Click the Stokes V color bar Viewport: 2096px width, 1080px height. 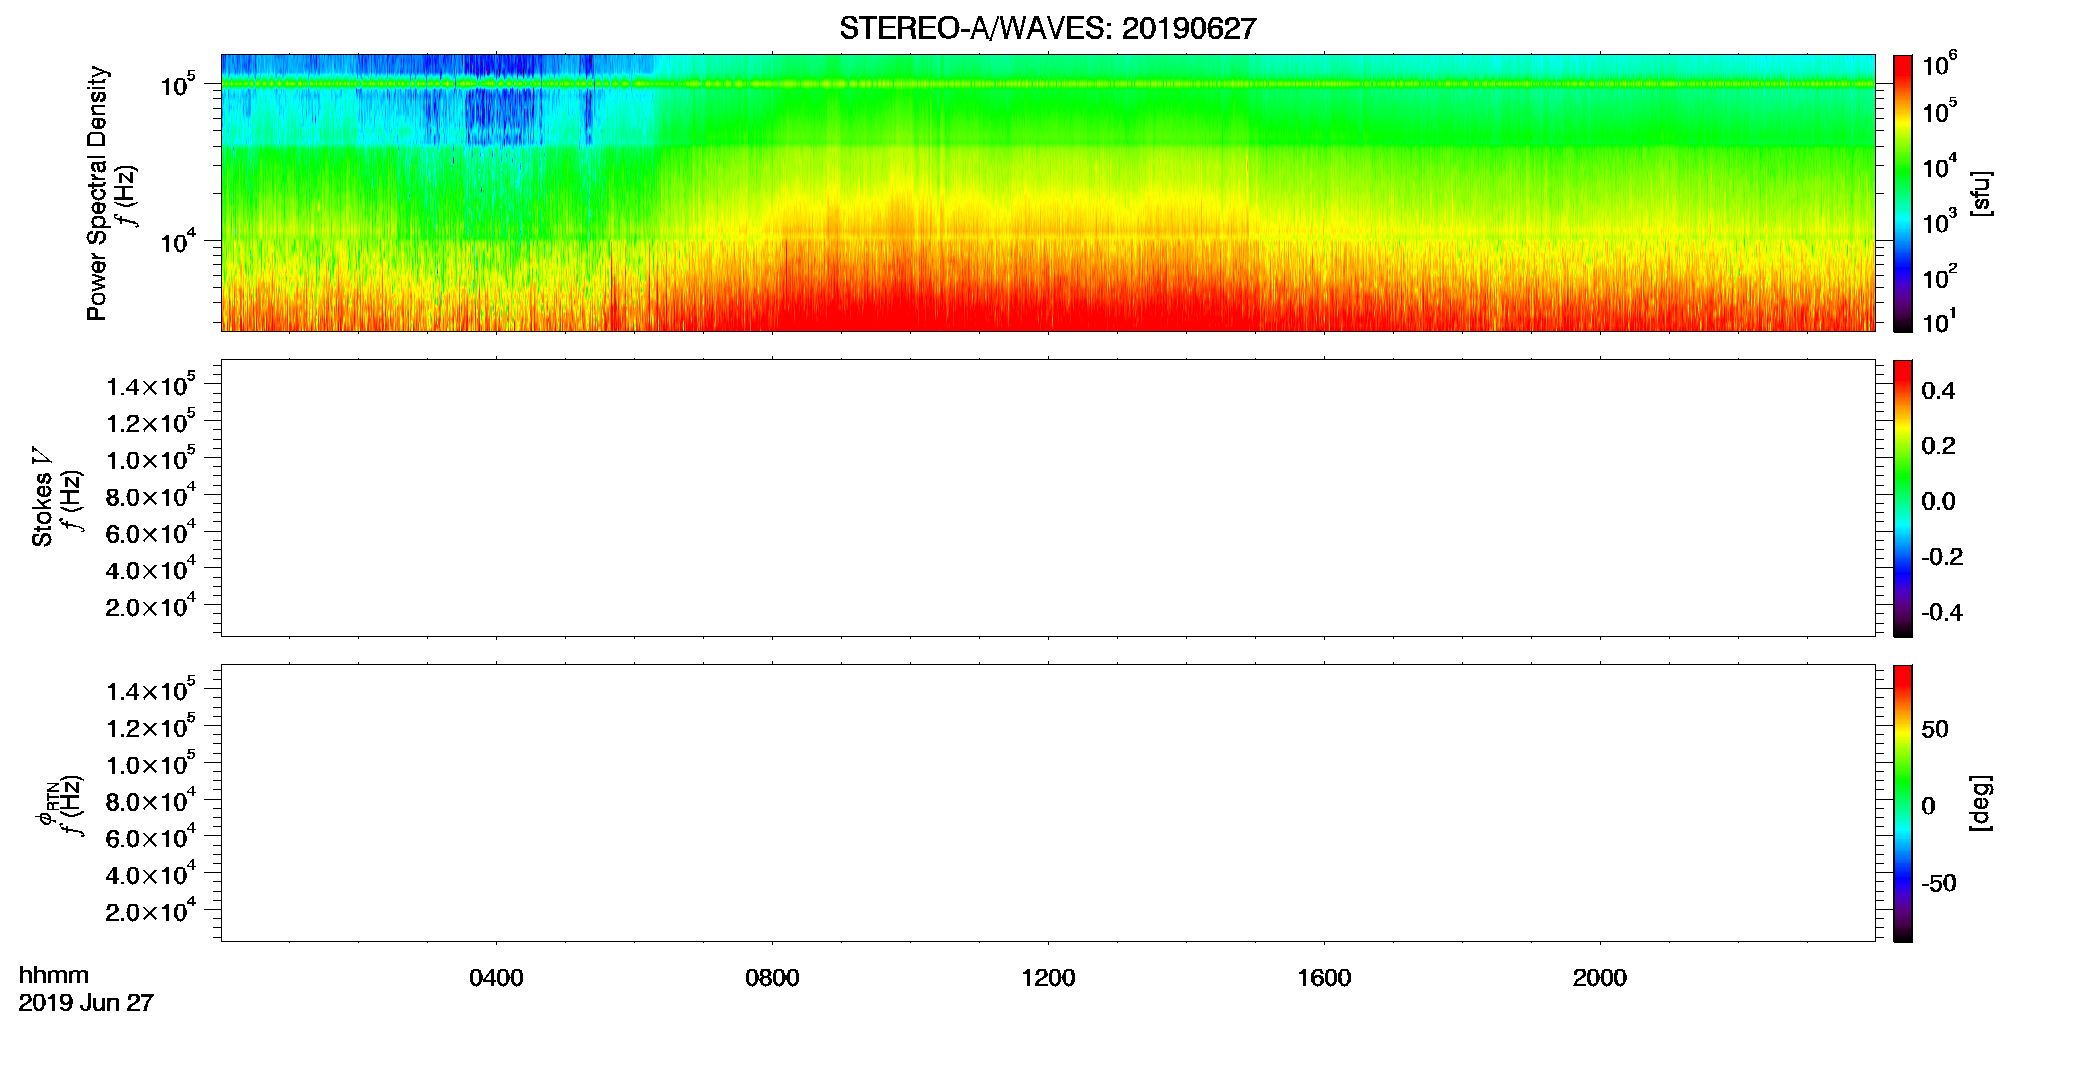pos(1903,498)
